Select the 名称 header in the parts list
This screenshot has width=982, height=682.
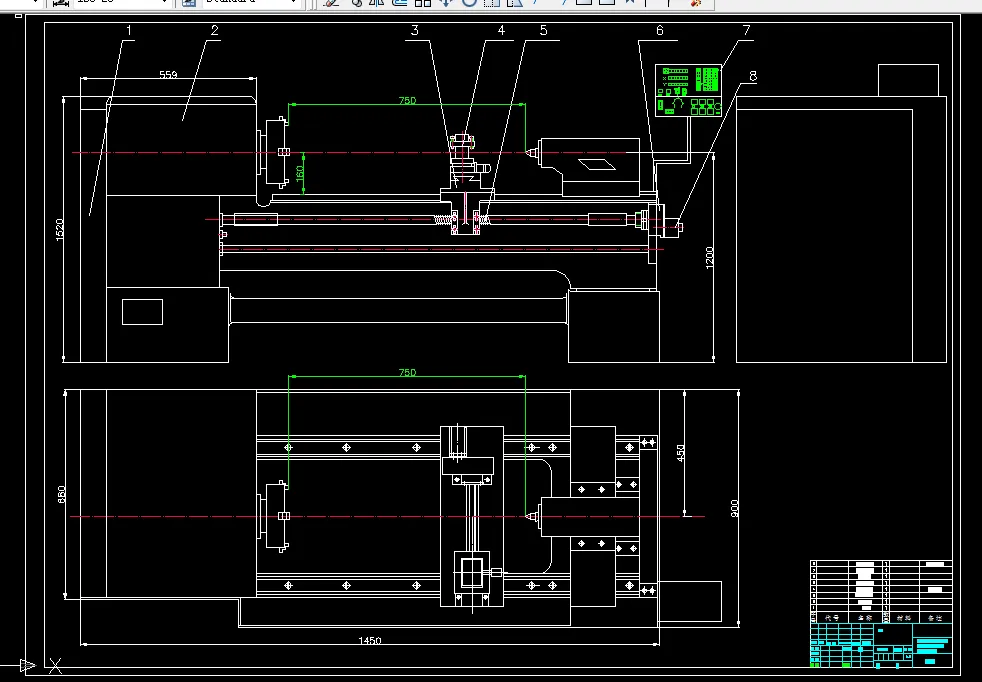[865, 617]
